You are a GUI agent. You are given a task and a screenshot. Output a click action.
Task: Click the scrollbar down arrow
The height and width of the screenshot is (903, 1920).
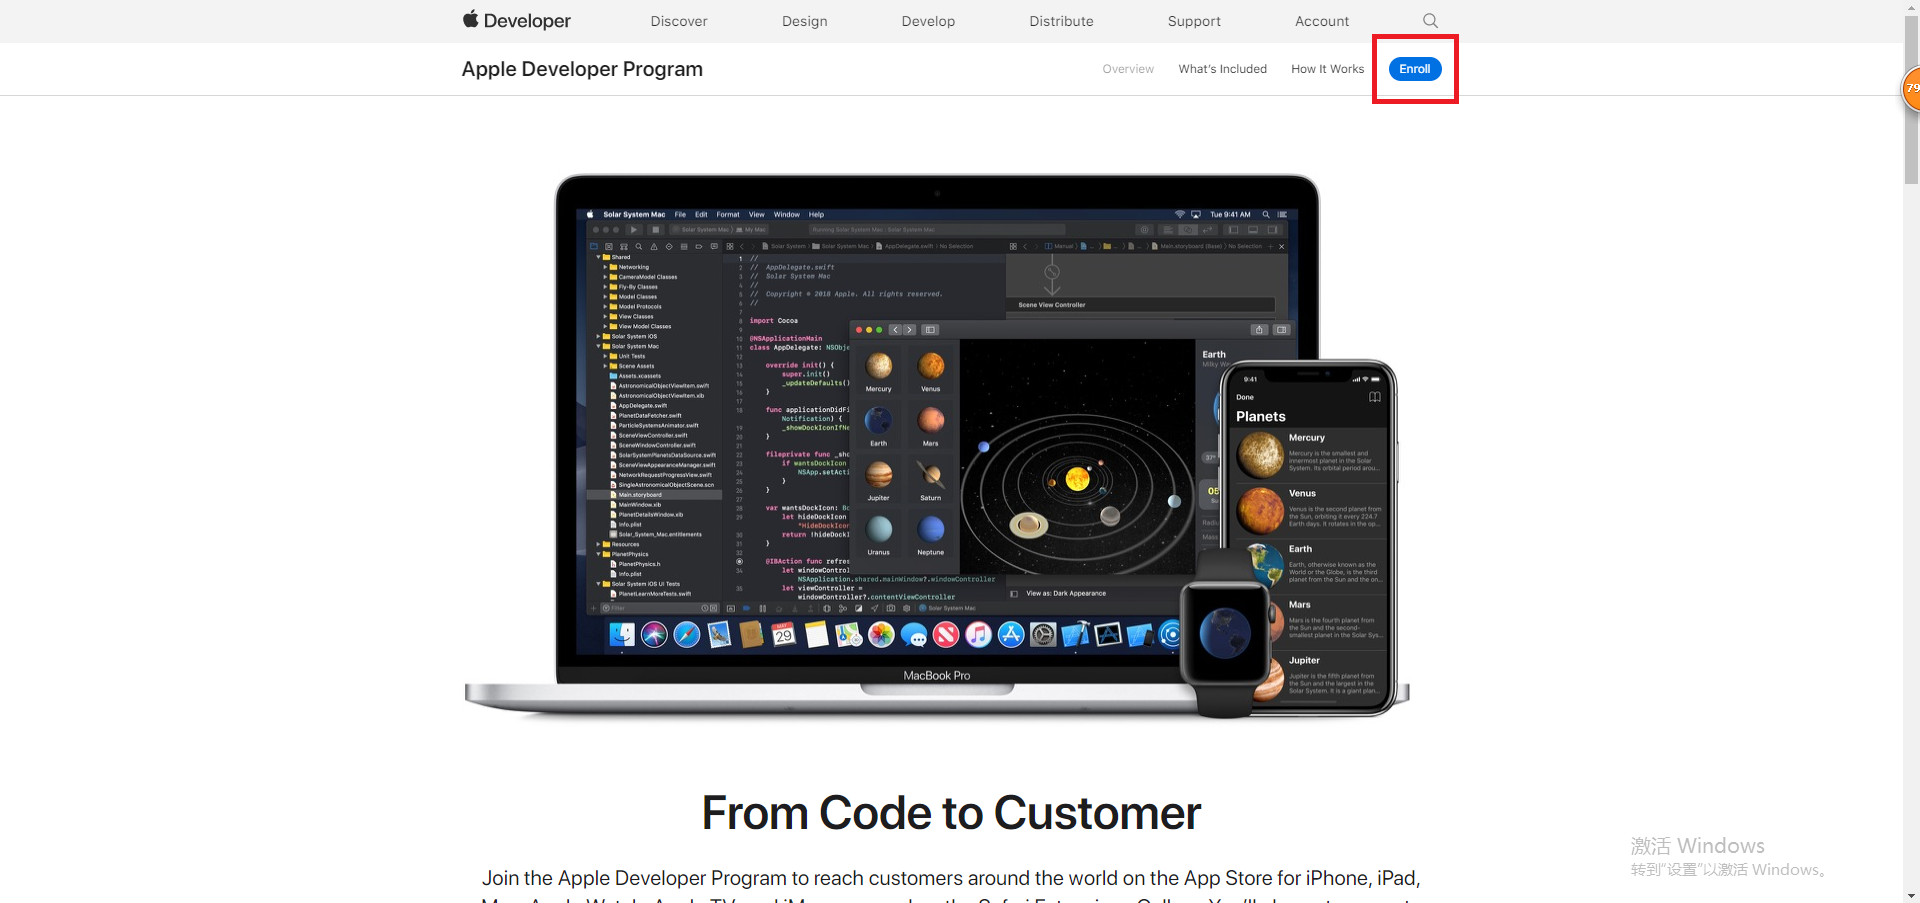(1912, 896)
